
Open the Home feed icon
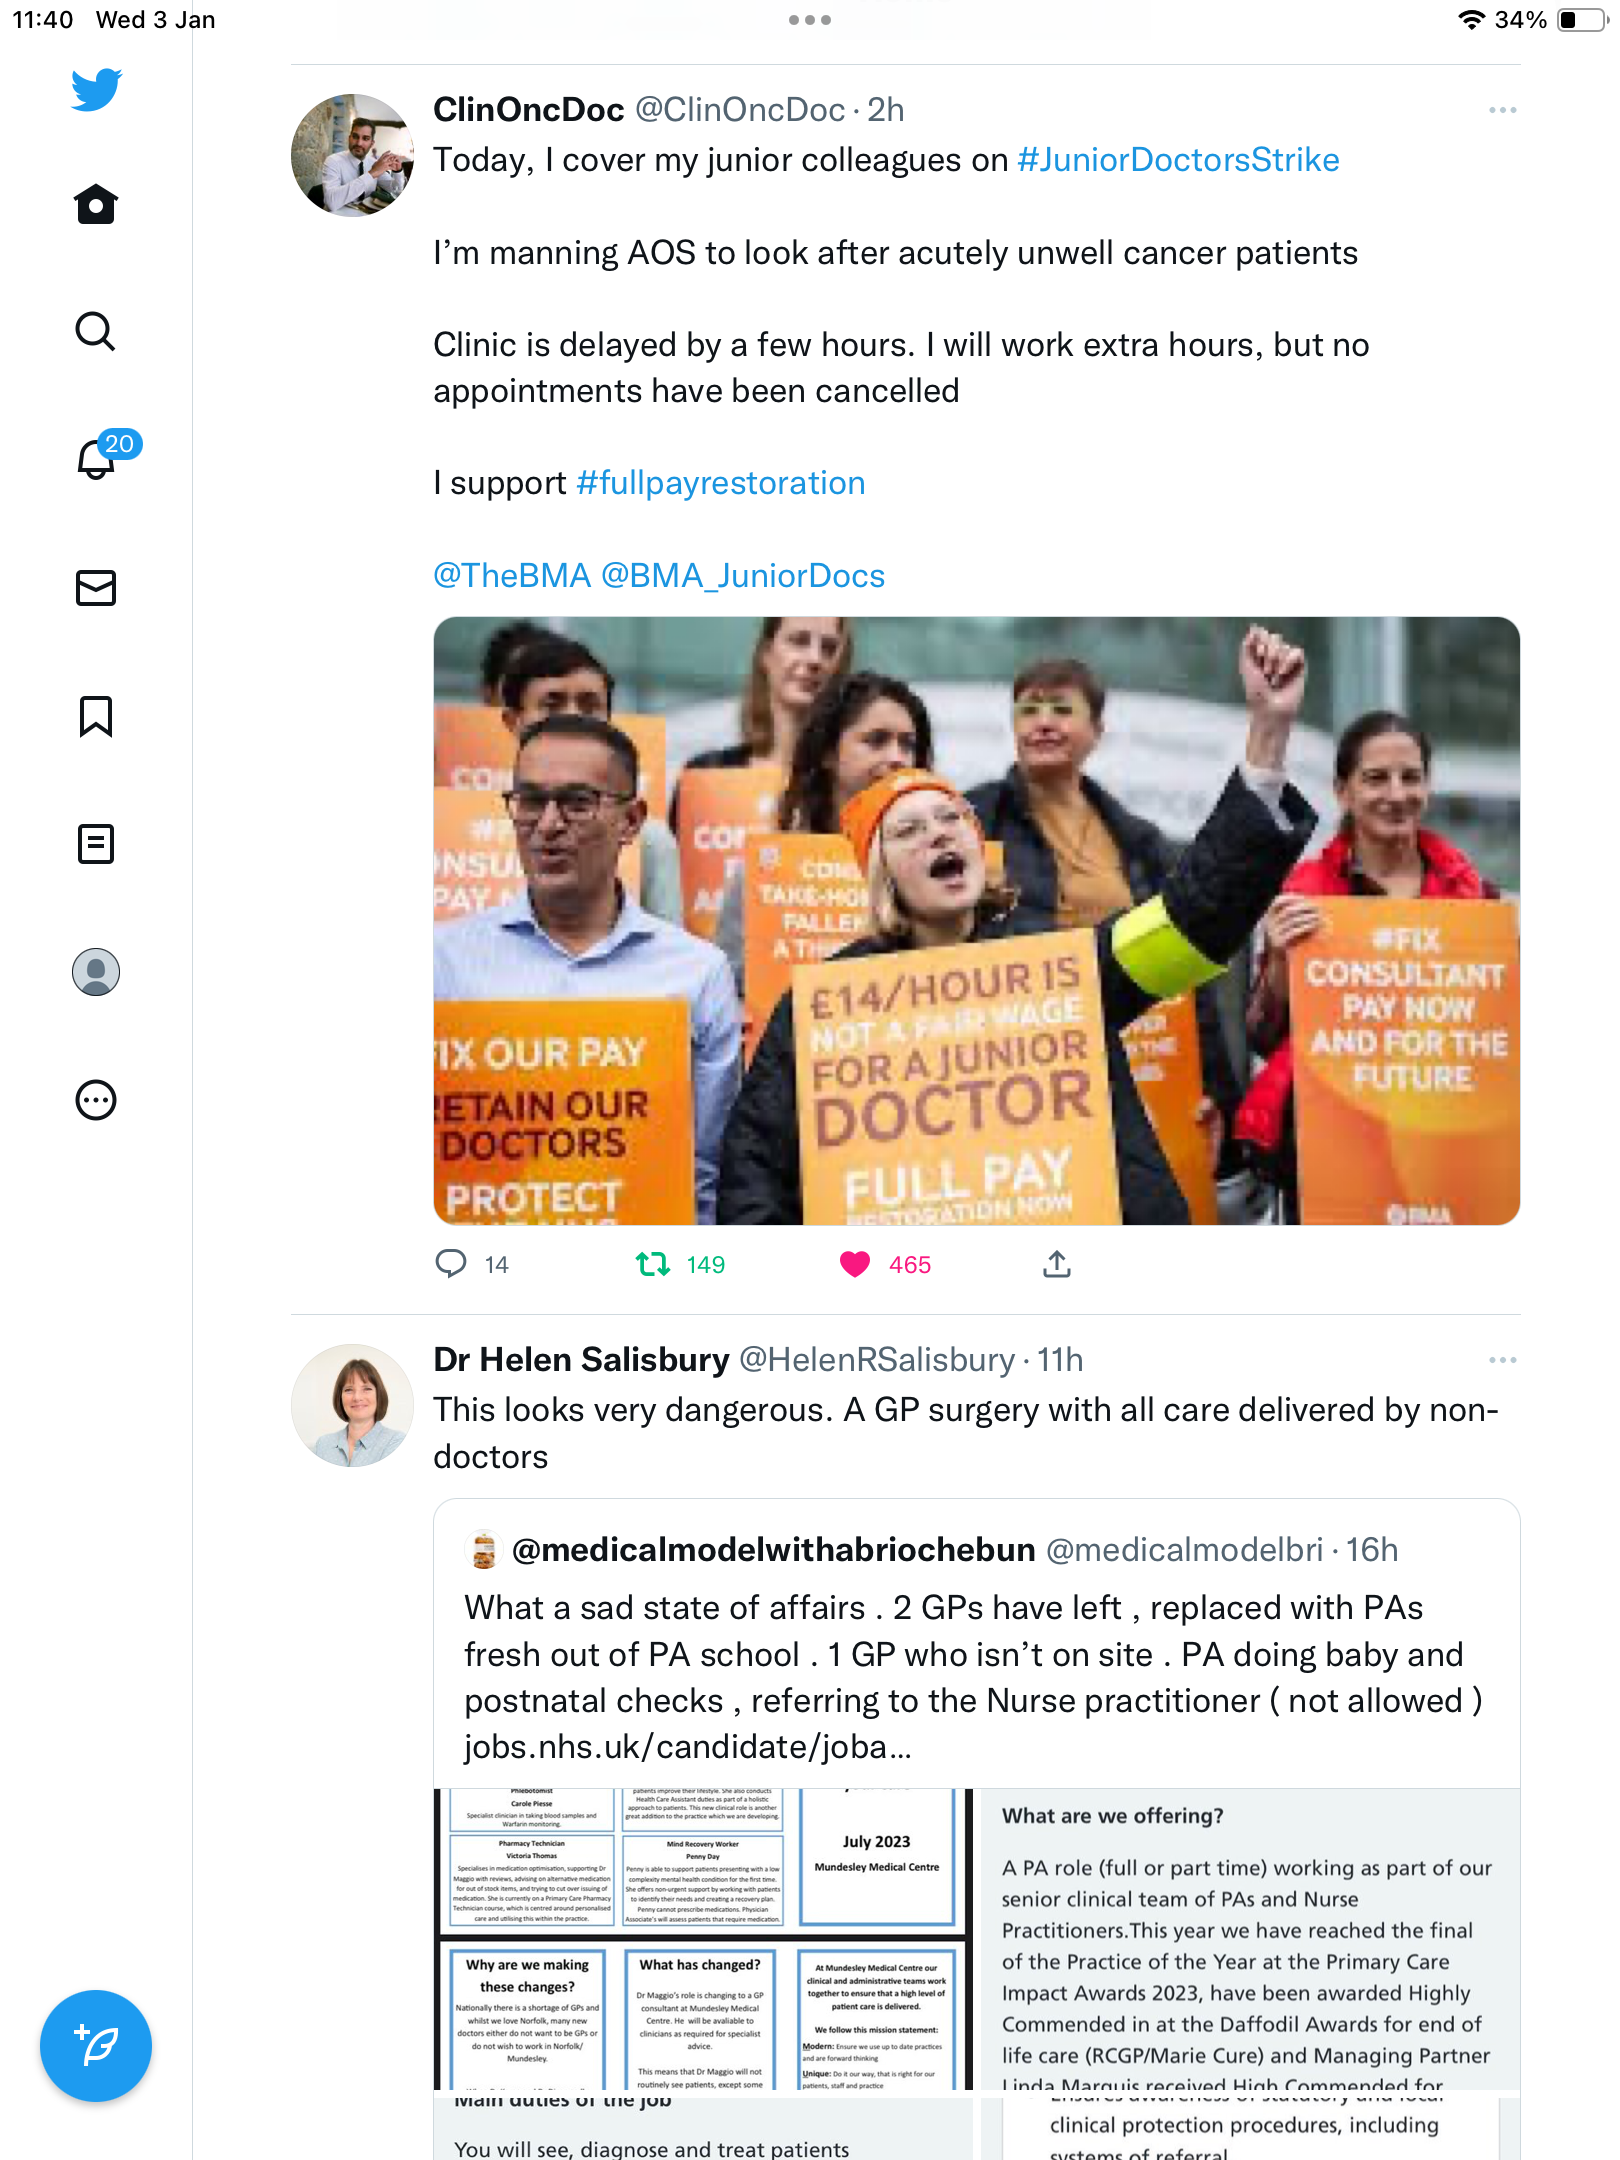coord(96,204)
